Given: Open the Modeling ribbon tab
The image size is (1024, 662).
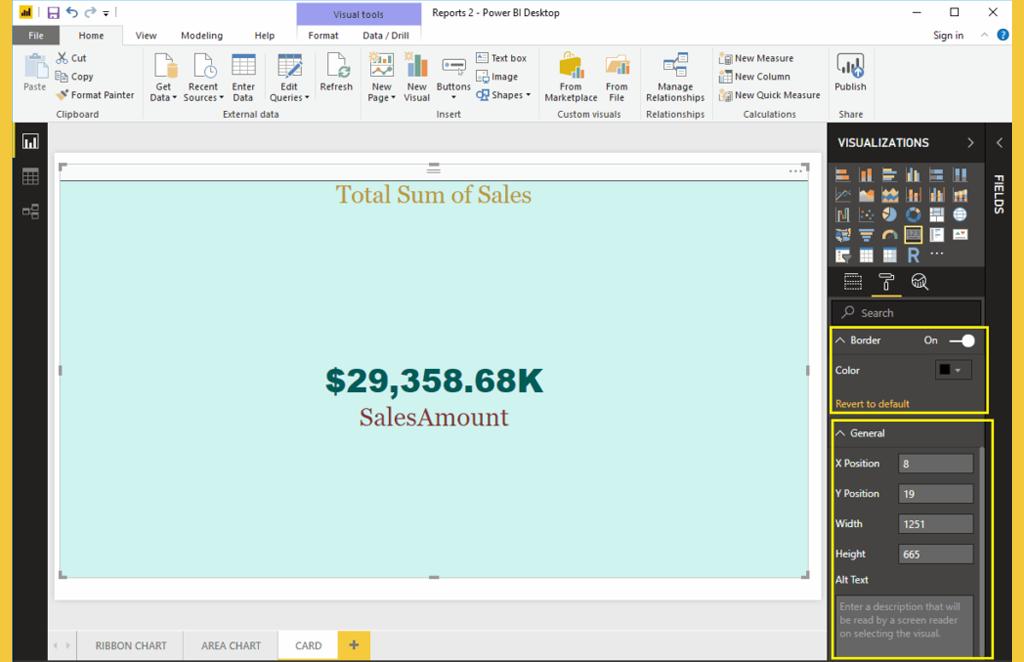Looking at the screenshot, I should (x=201, y=35).
